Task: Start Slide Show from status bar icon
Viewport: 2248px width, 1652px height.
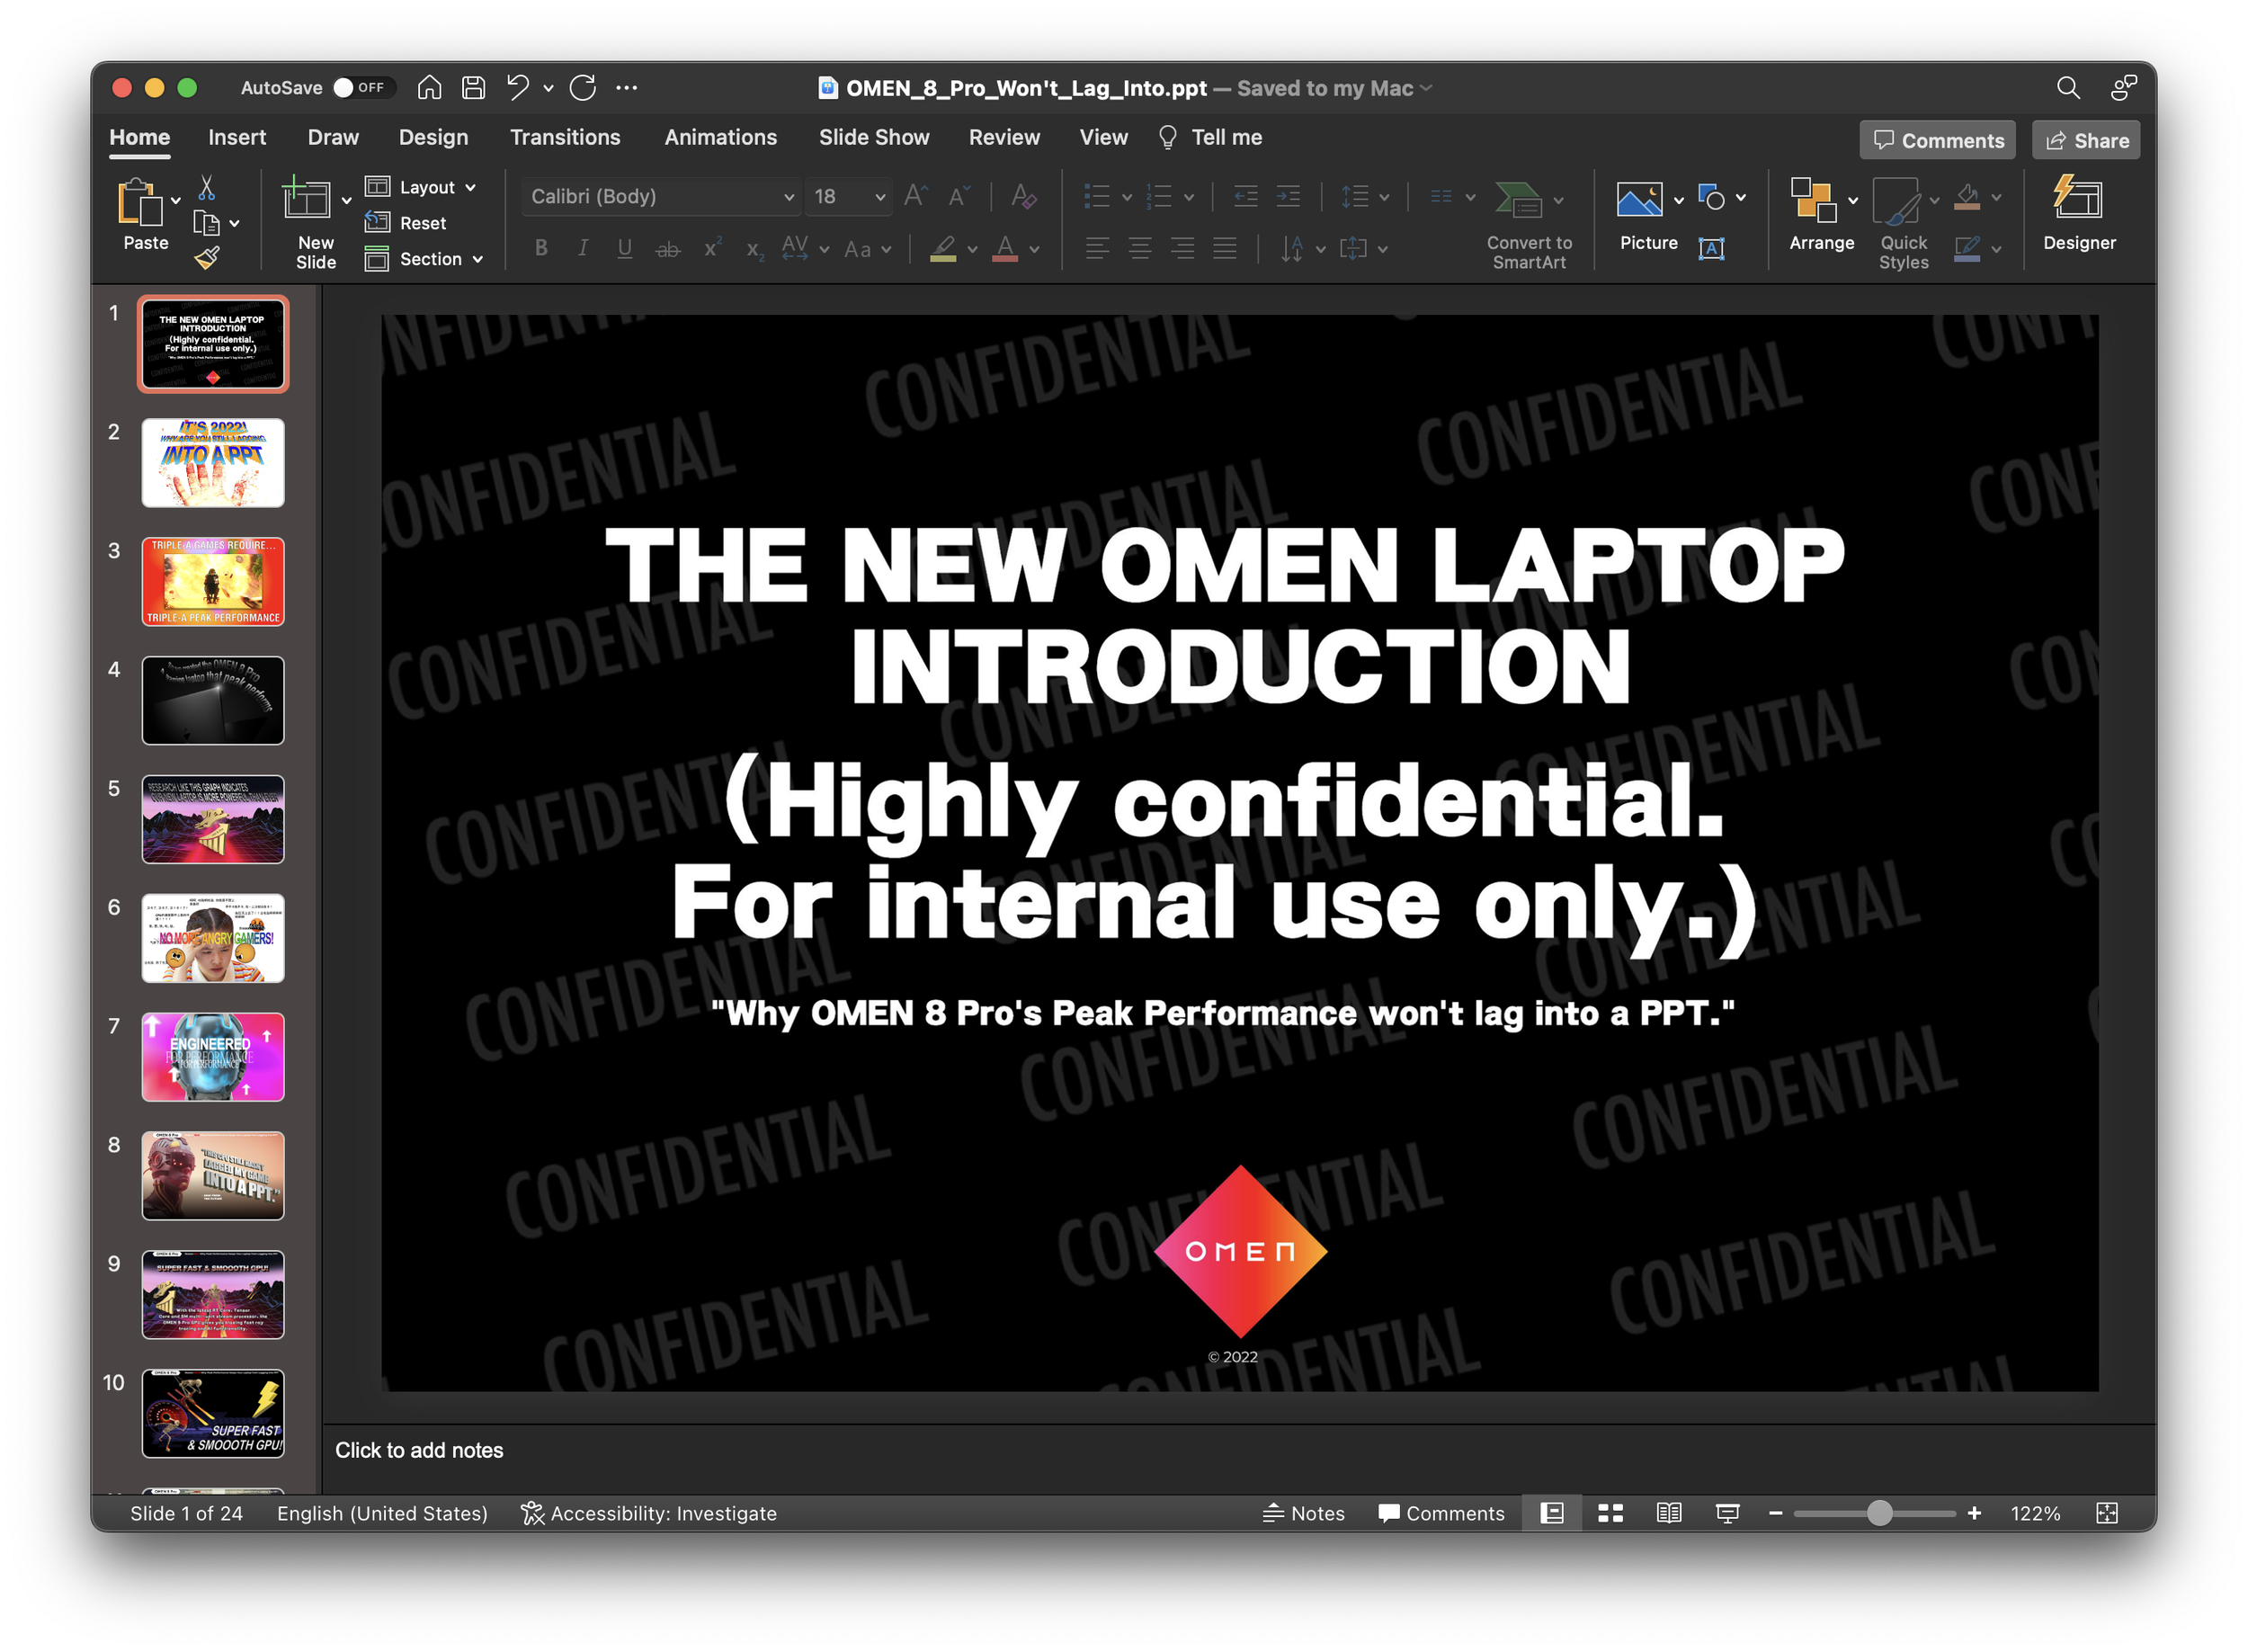Action: pos(1727,1513)
